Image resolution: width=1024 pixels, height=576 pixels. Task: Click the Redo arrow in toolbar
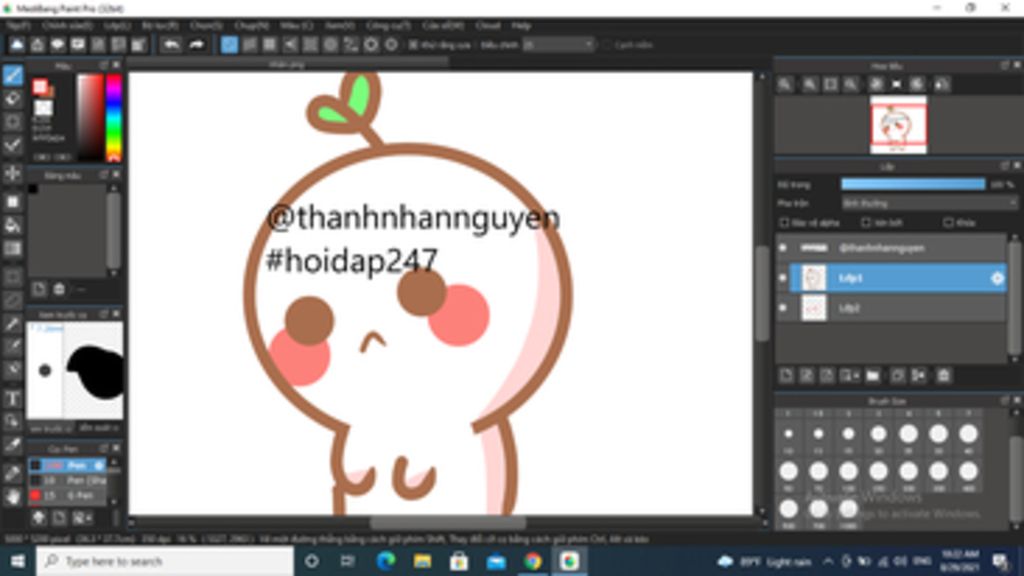tap(196, 44)
